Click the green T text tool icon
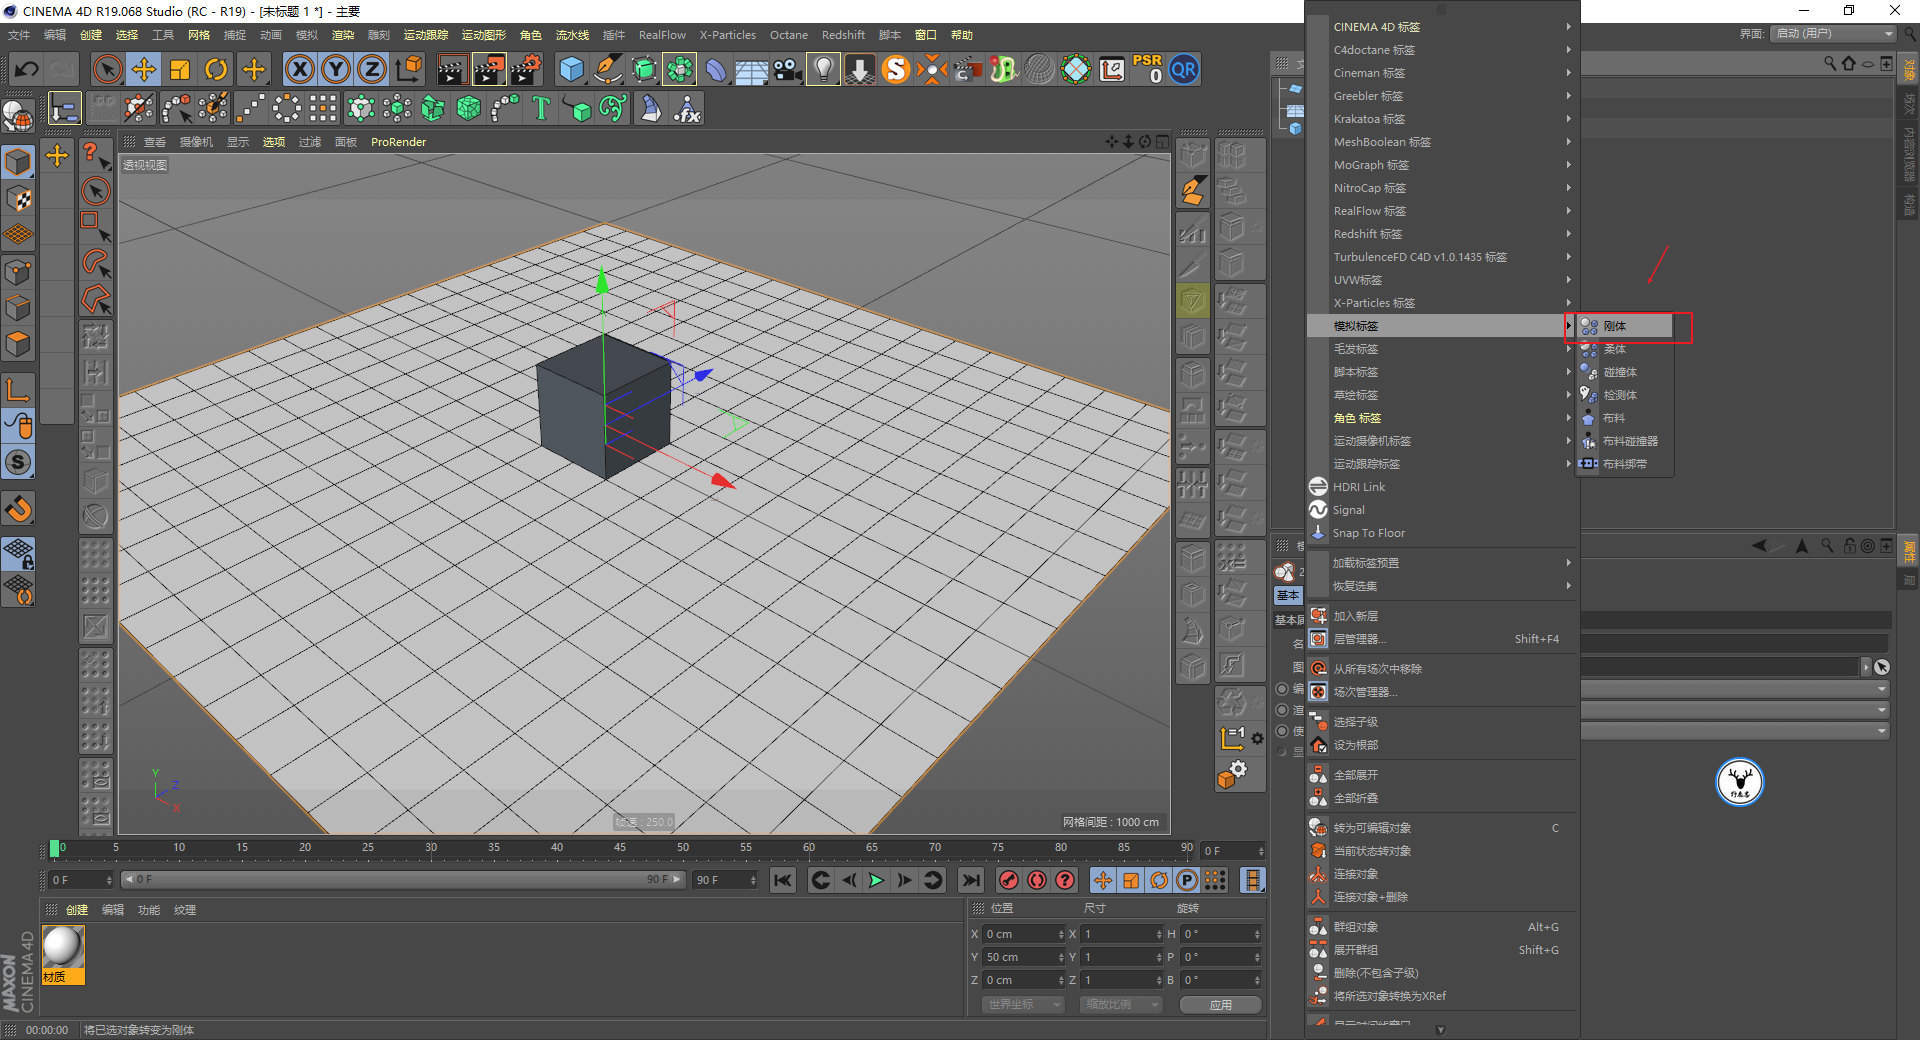 pyautogui.click(x=541, y=108)
